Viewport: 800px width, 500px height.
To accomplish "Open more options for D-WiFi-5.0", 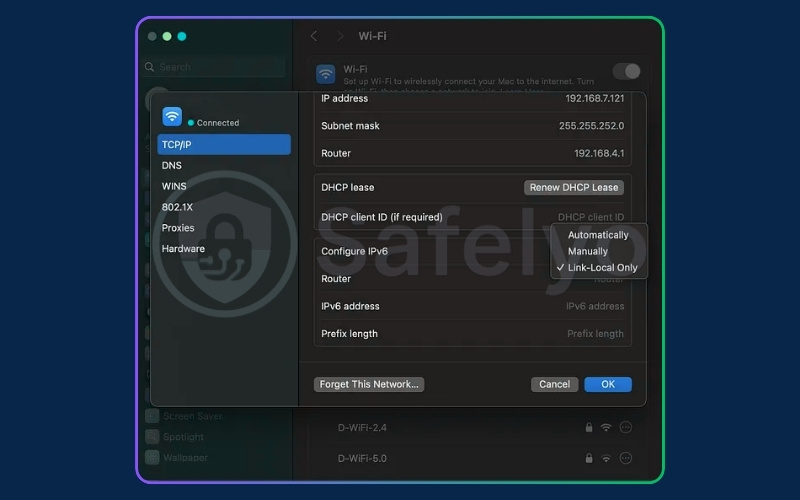I will click(626, 459).
